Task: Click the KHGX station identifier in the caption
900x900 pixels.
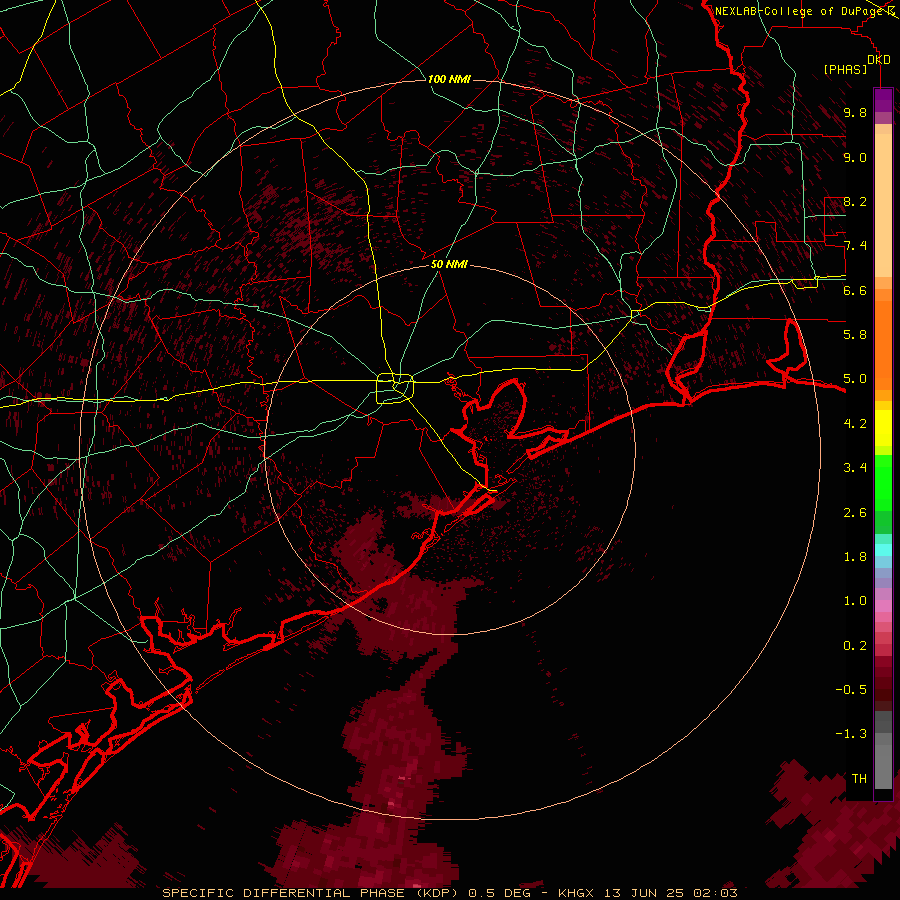Action: pos(576,893)
